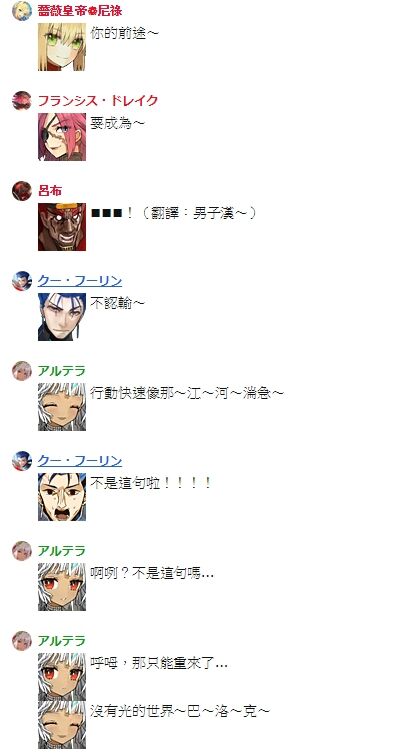Click last アルテラ round avatar icon

pos(22,641)
